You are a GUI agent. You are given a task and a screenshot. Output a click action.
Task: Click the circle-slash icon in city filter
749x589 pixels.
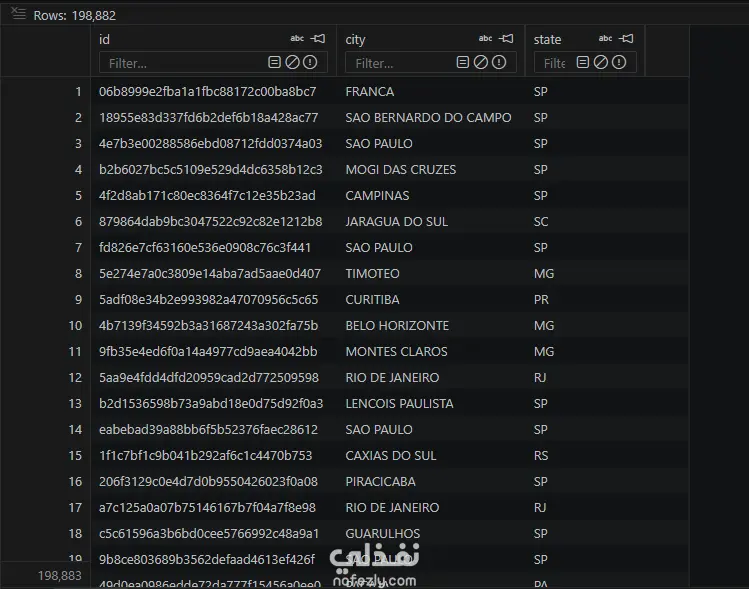481,62
